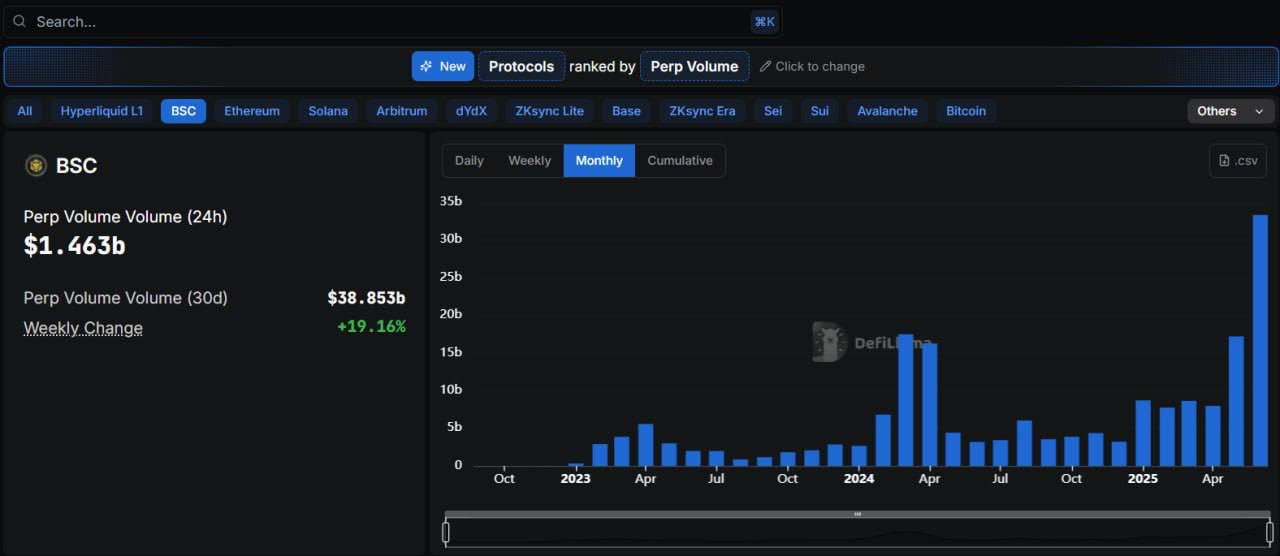Open the Protocols selector
The height and width of the screenshot is (556, 1280).
(521, 66)
